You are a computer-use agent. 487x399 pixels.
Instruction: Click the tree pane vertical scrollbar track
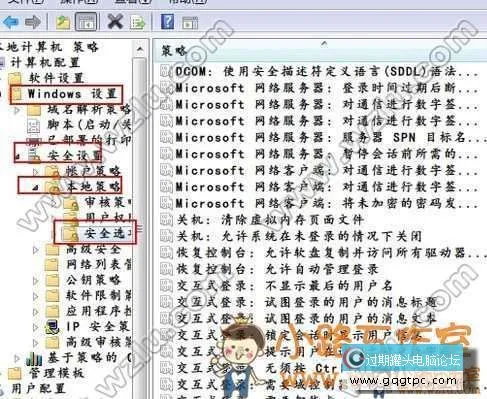point(140,228)
